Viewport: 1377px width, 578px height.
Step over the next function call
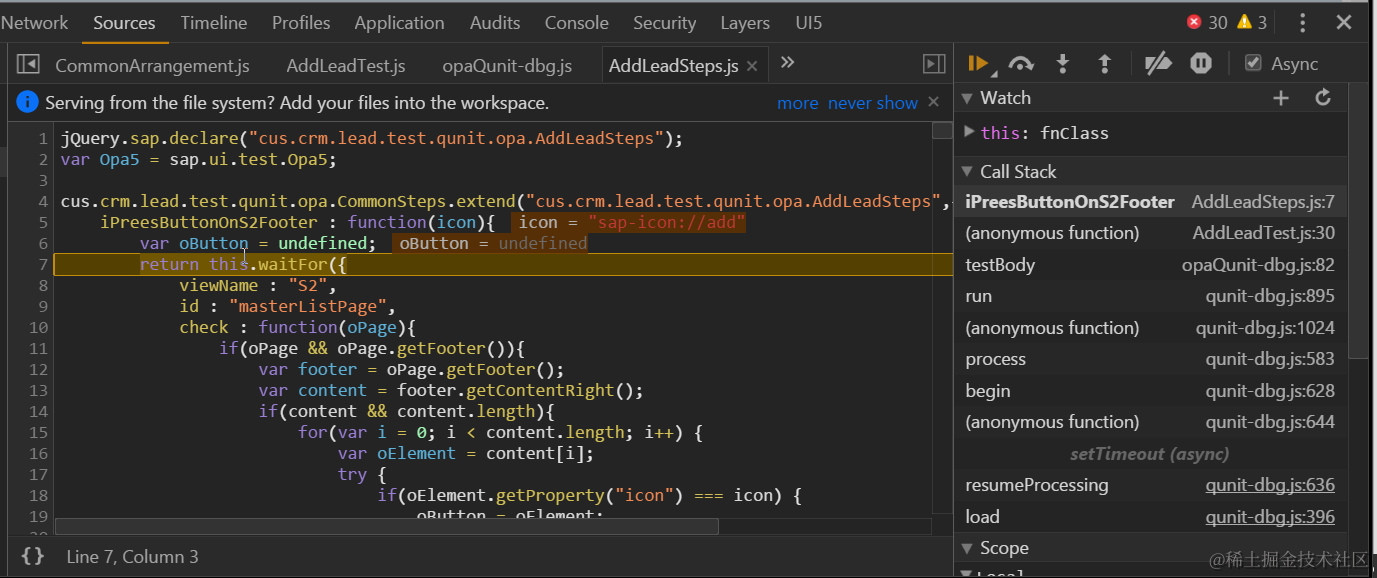tap(1021, 64)
